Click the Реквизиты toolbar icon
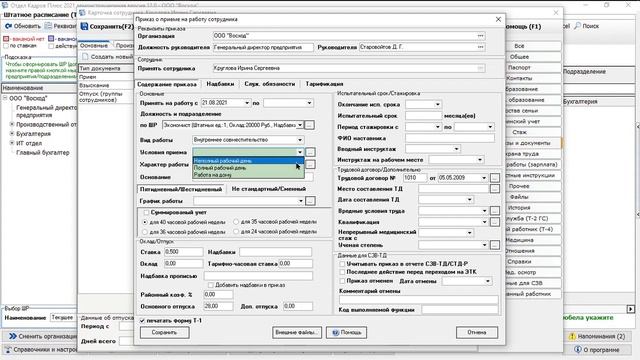Viewport: 640px width, 360px height. pyautogui.click(x=48, y=26)
